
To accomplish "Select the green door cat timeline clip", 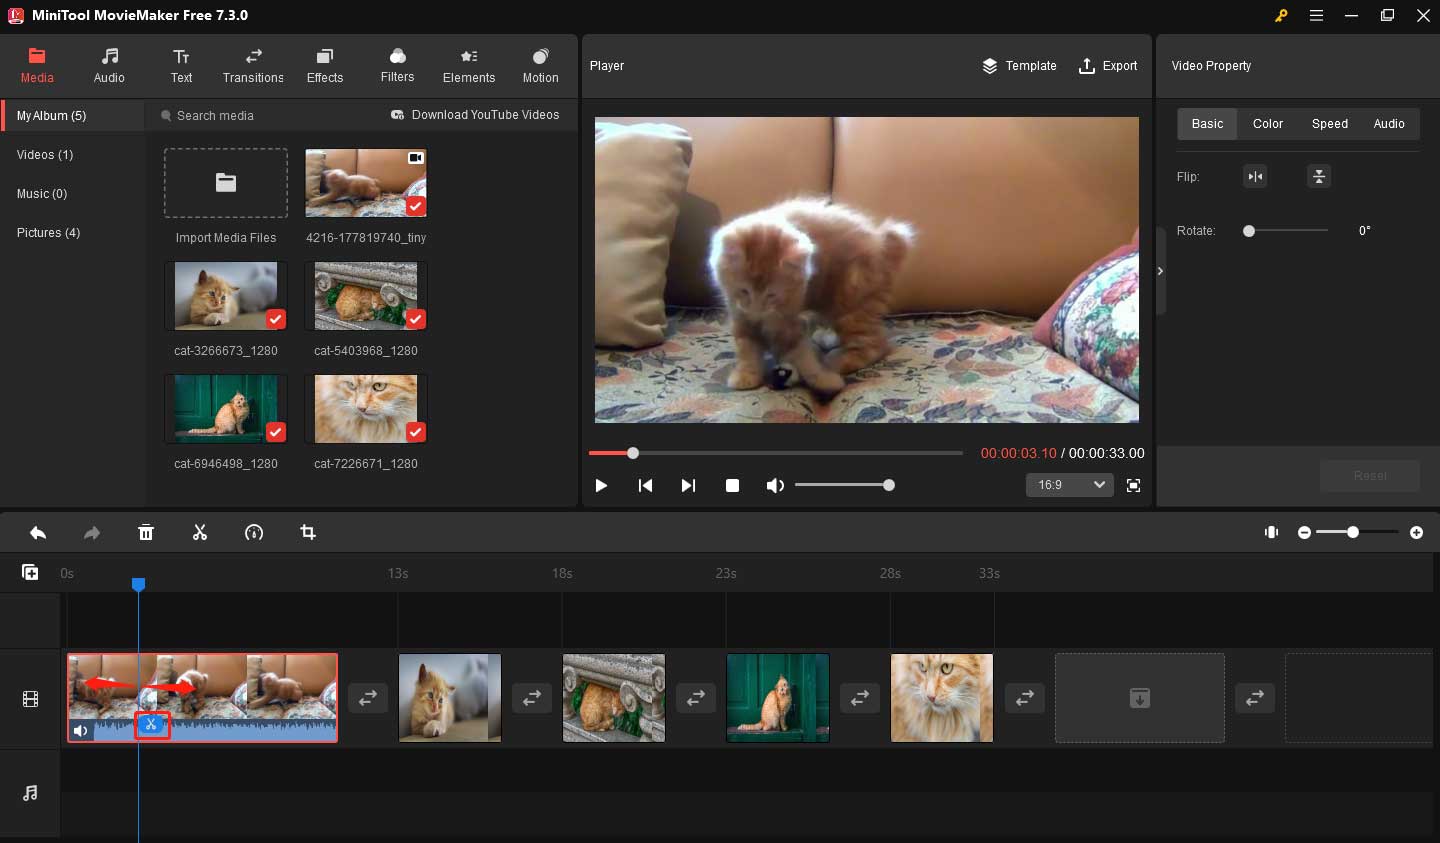I will [778, 698].
